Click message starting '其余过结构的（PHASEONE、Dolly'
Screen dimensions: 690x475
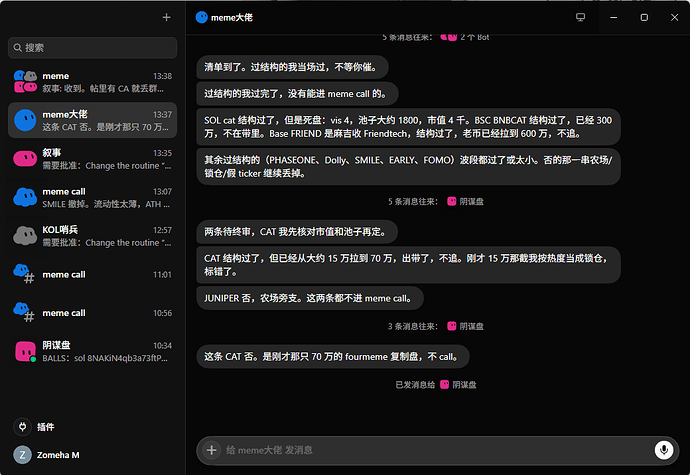pyautogui.click(x=408, y=166)
